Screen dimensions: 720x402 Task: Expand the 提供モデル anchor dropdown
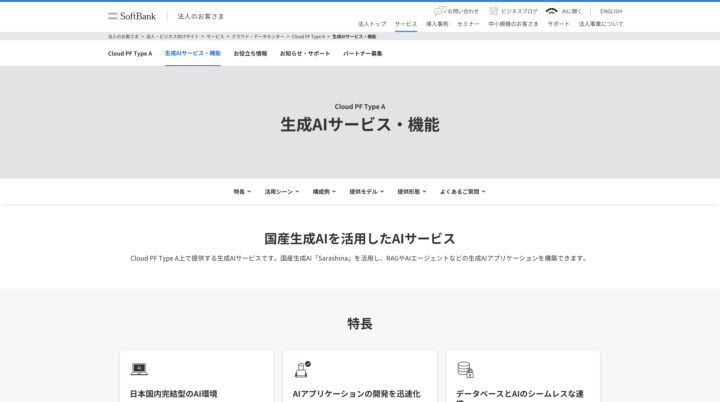point(367,192)
